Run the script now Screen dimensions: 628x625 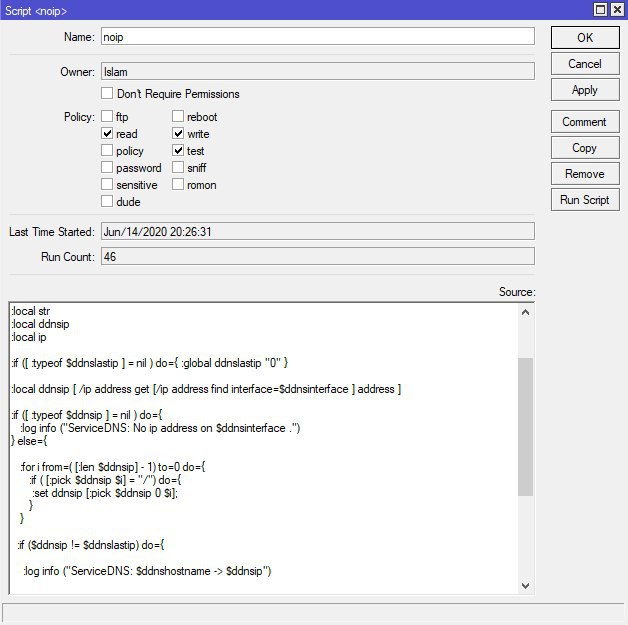click(585, 200)
